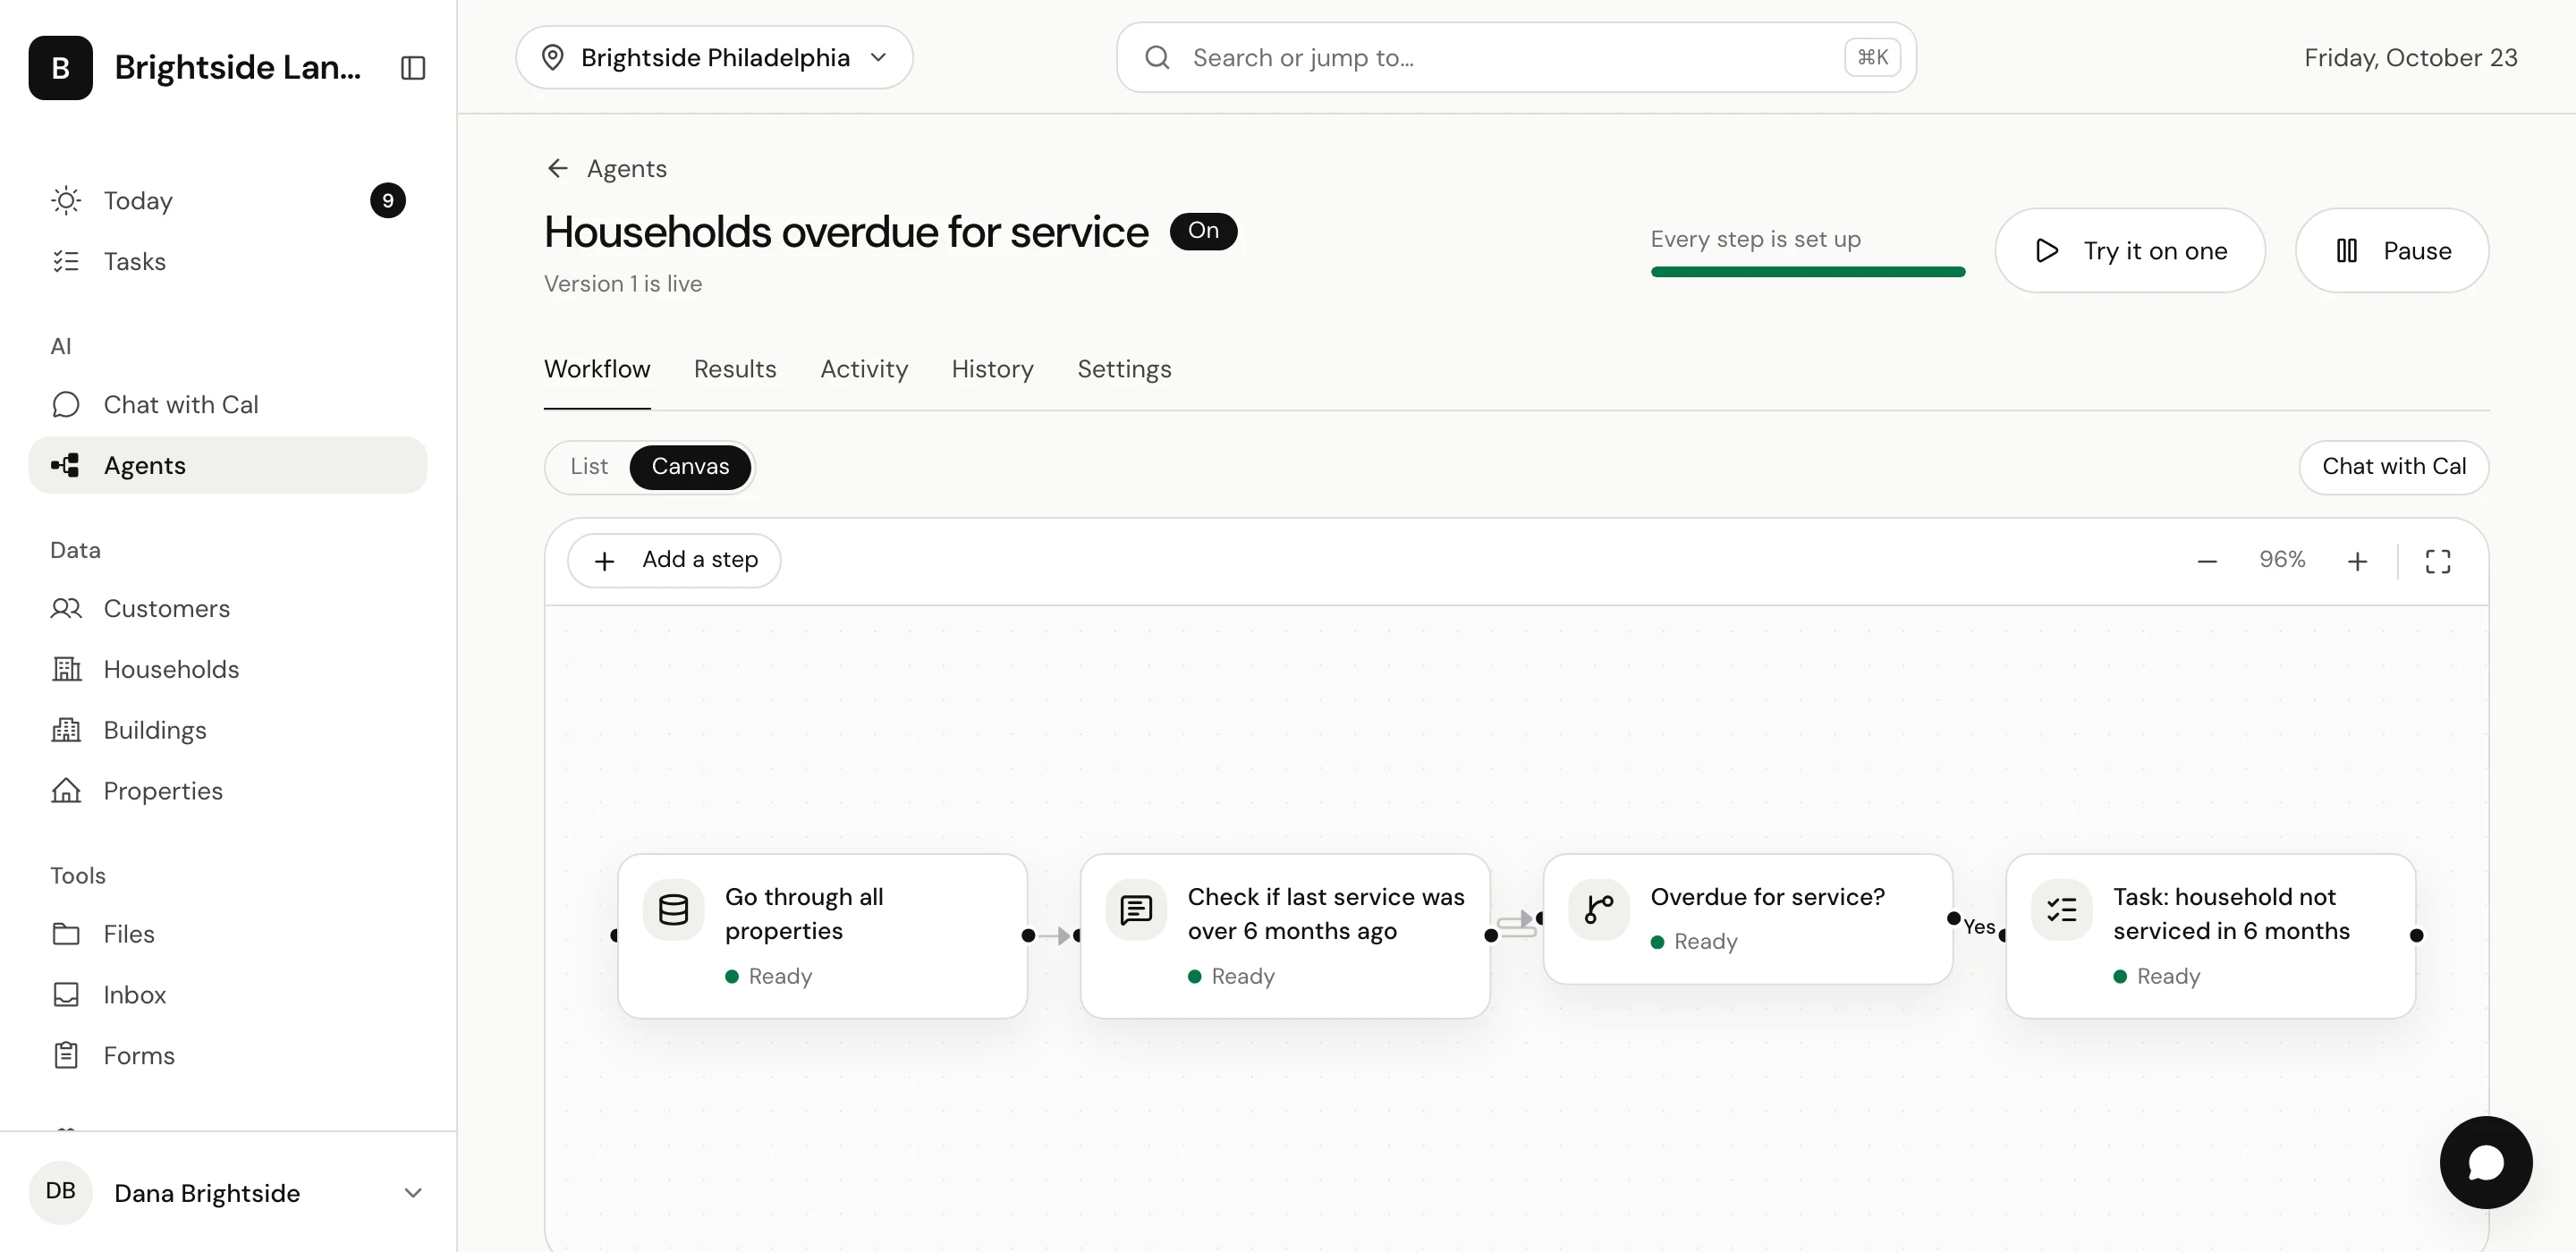Open Files tool

(x=228, y=934)
